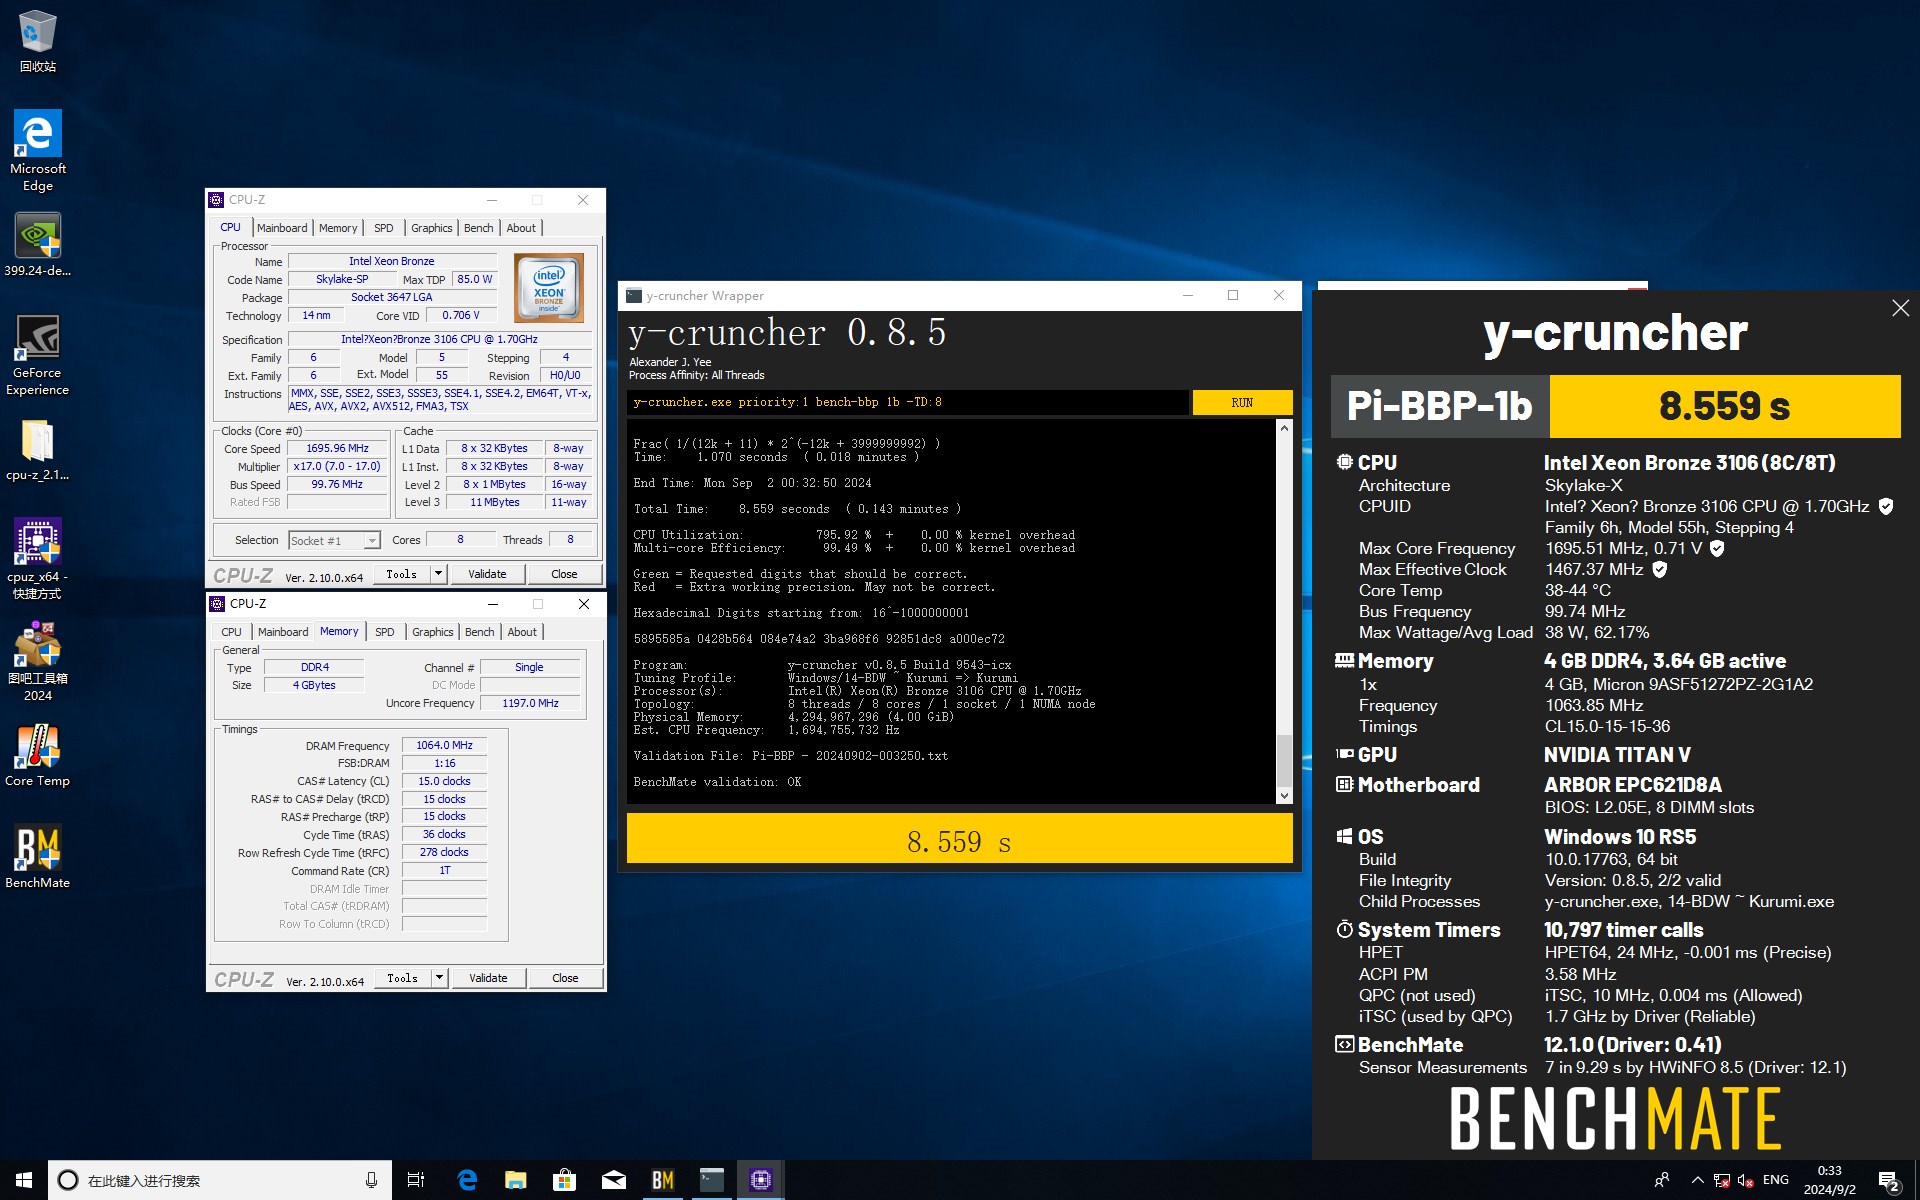Click the microphone icon in search box
This screenshot has height=1200, width=1920.
[371, 1180]
